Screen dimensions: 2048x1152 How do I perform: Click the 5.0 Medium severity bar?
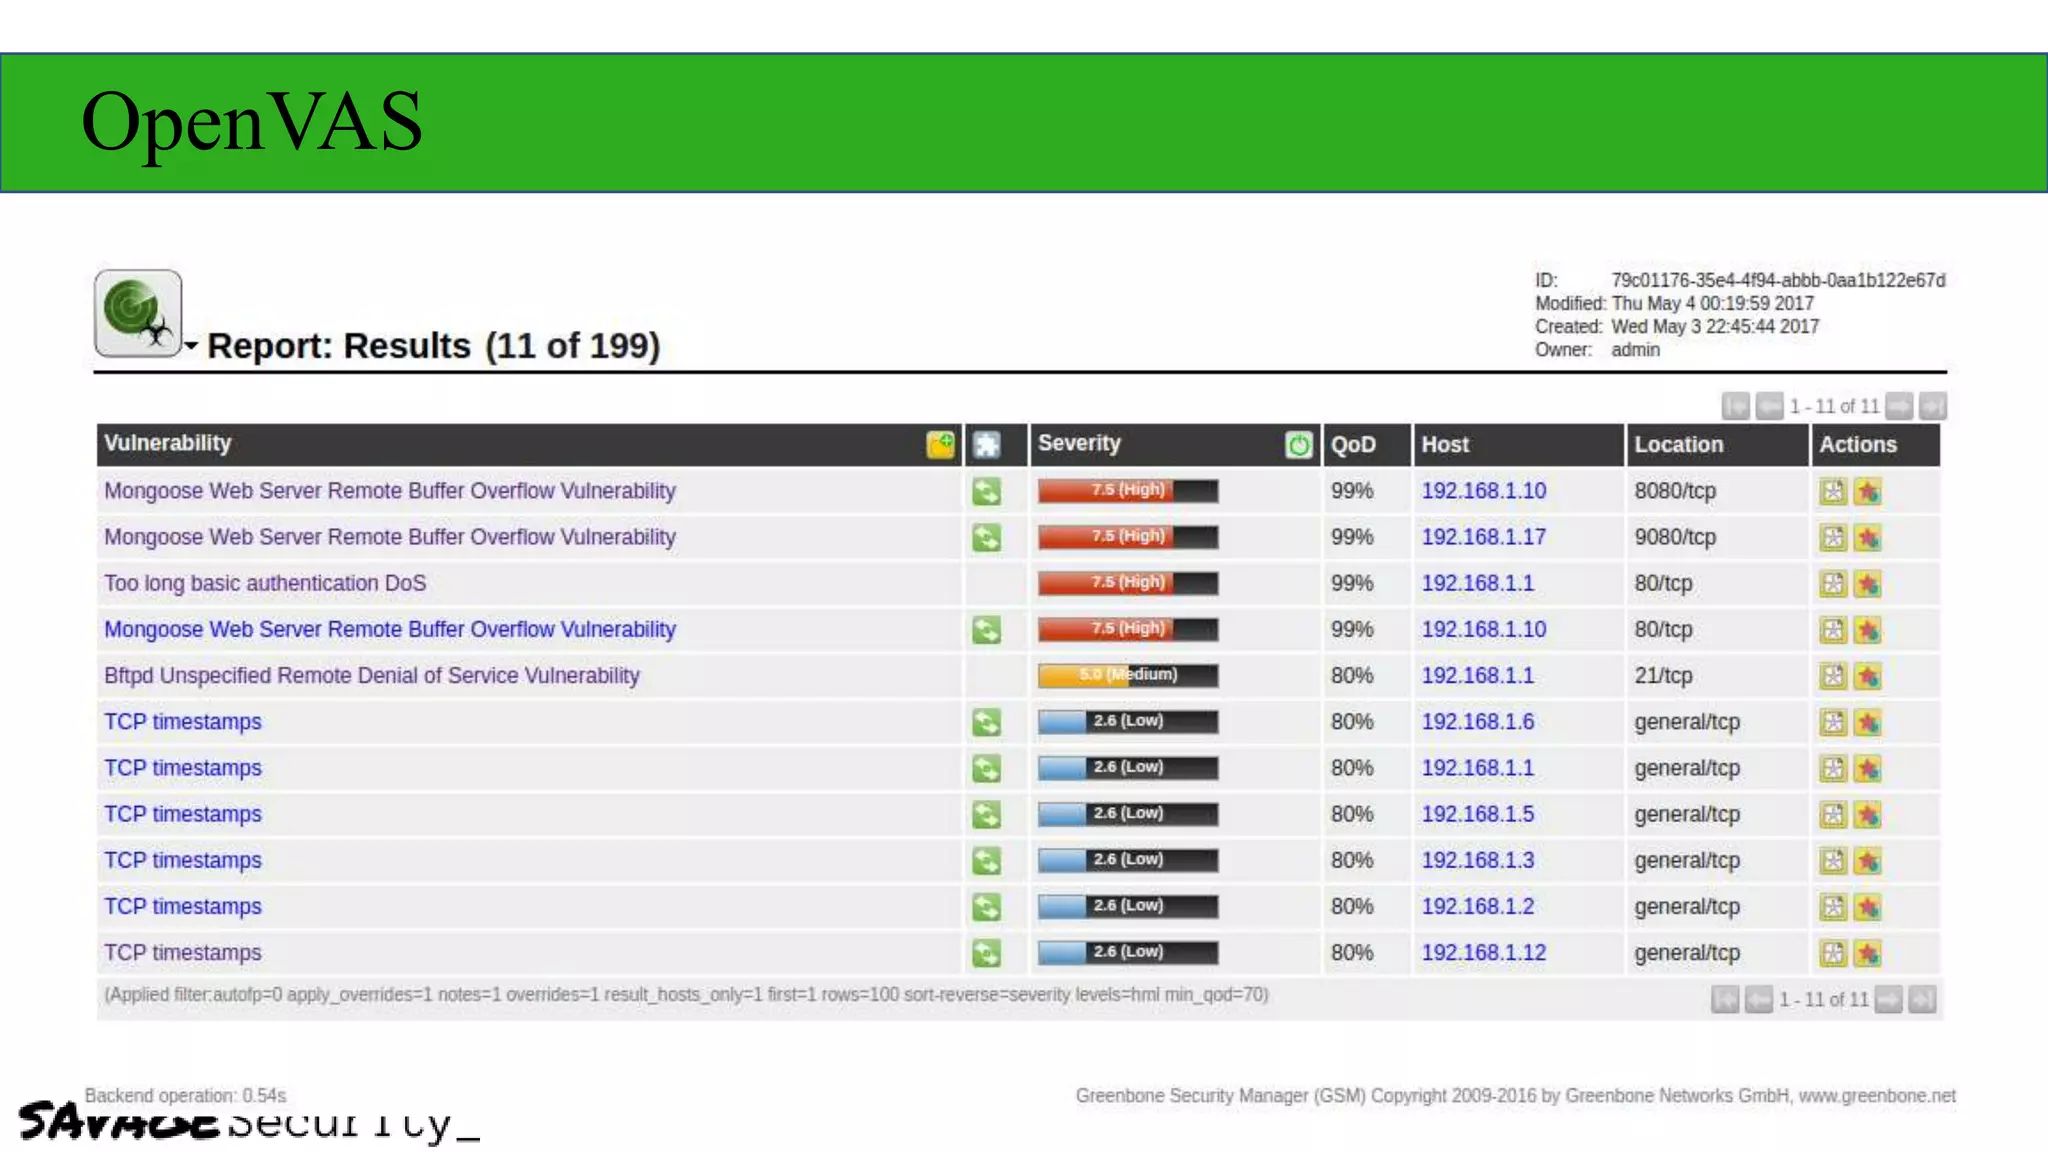coord(1128,675)
